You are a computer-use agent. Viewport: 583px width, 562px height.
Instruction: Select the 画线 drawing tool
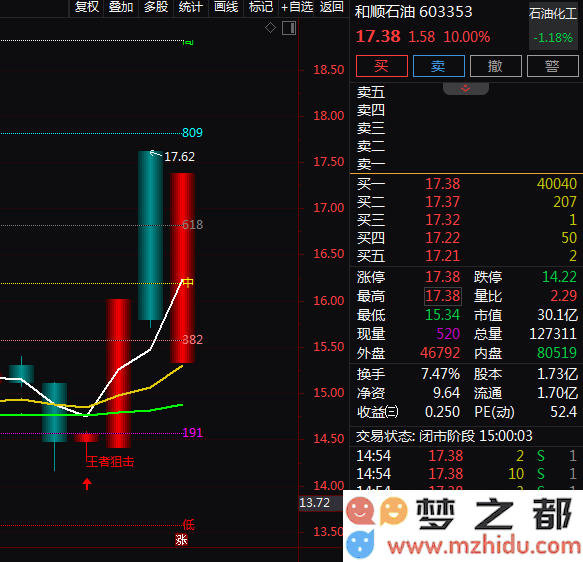pyautogui.click(x=226, y=7)
